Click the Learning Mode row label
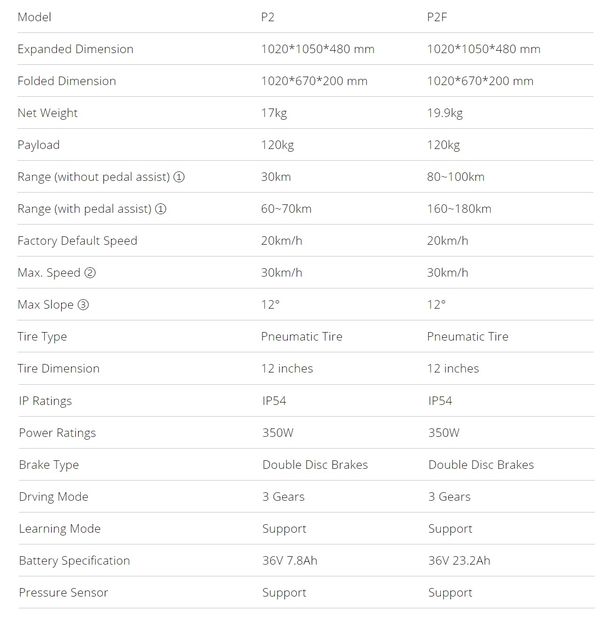 click(x=60, y=529)
